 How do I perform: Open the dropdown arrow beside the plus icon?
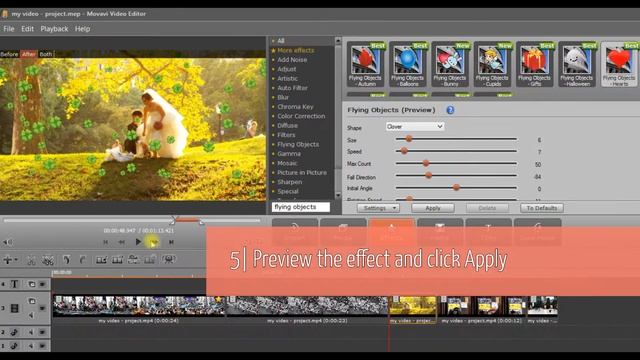pyautogui.click(x=16, y=260)
